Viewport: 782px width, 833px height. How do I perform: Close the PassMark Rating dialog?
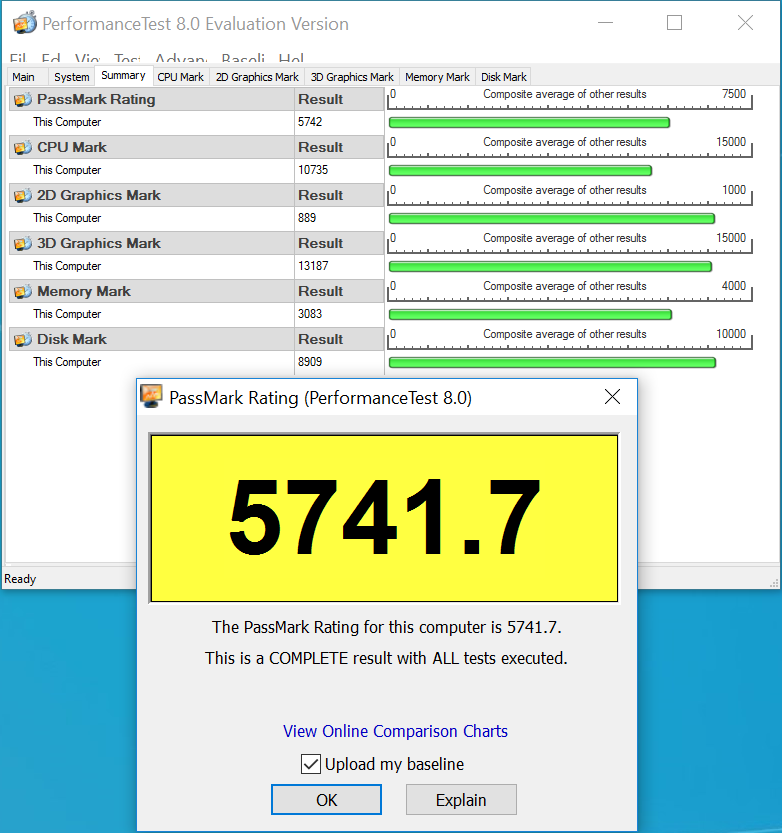click(612, 396)
